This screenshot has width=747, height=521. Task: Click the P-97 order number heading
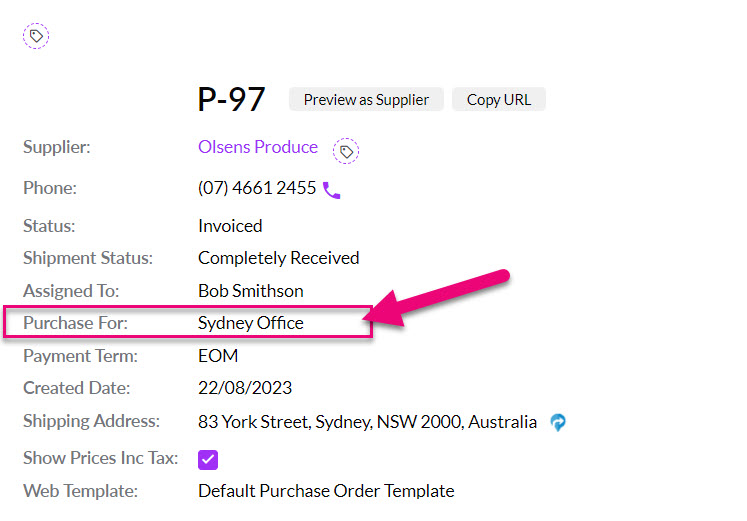232,99
